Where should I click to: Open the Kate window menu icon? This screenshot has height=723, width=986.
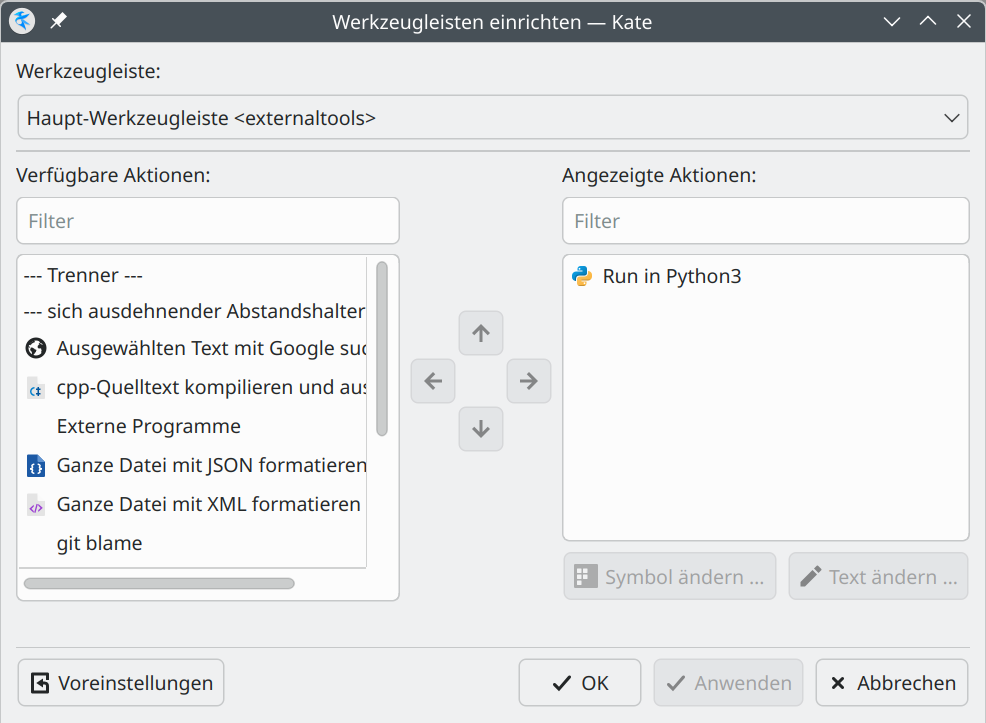21,21
